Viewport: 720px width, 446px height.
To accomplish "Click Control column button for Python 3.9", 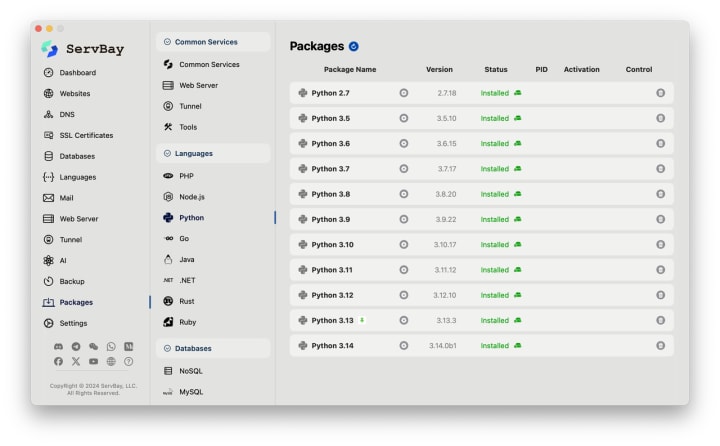I will tap(660, 219).
